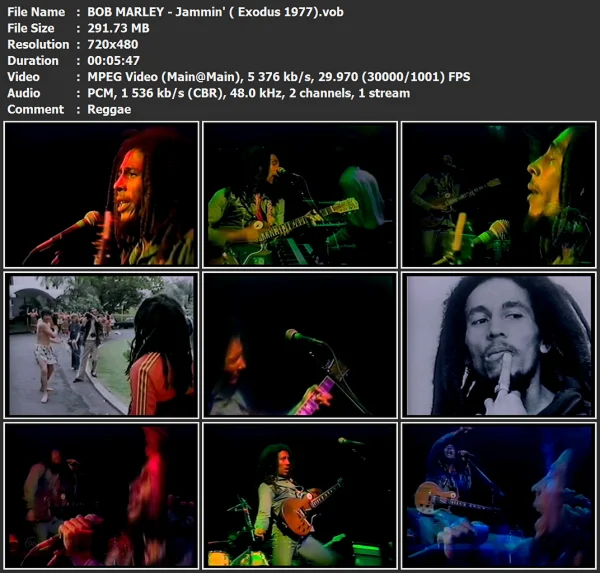Click the resolution value '720x480'
This screenshot has height=573, width=600.
point(112,44)
